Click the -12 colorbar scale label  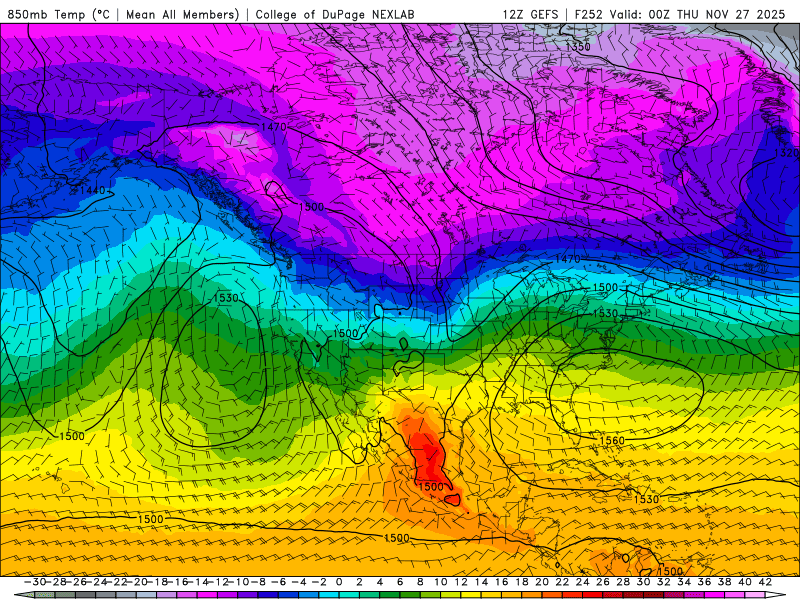219,582
